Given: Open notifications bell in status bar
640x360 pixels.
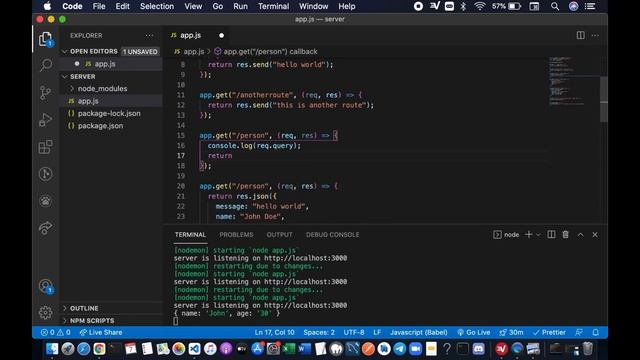Looking at the screenshot, I should [596, 332].
